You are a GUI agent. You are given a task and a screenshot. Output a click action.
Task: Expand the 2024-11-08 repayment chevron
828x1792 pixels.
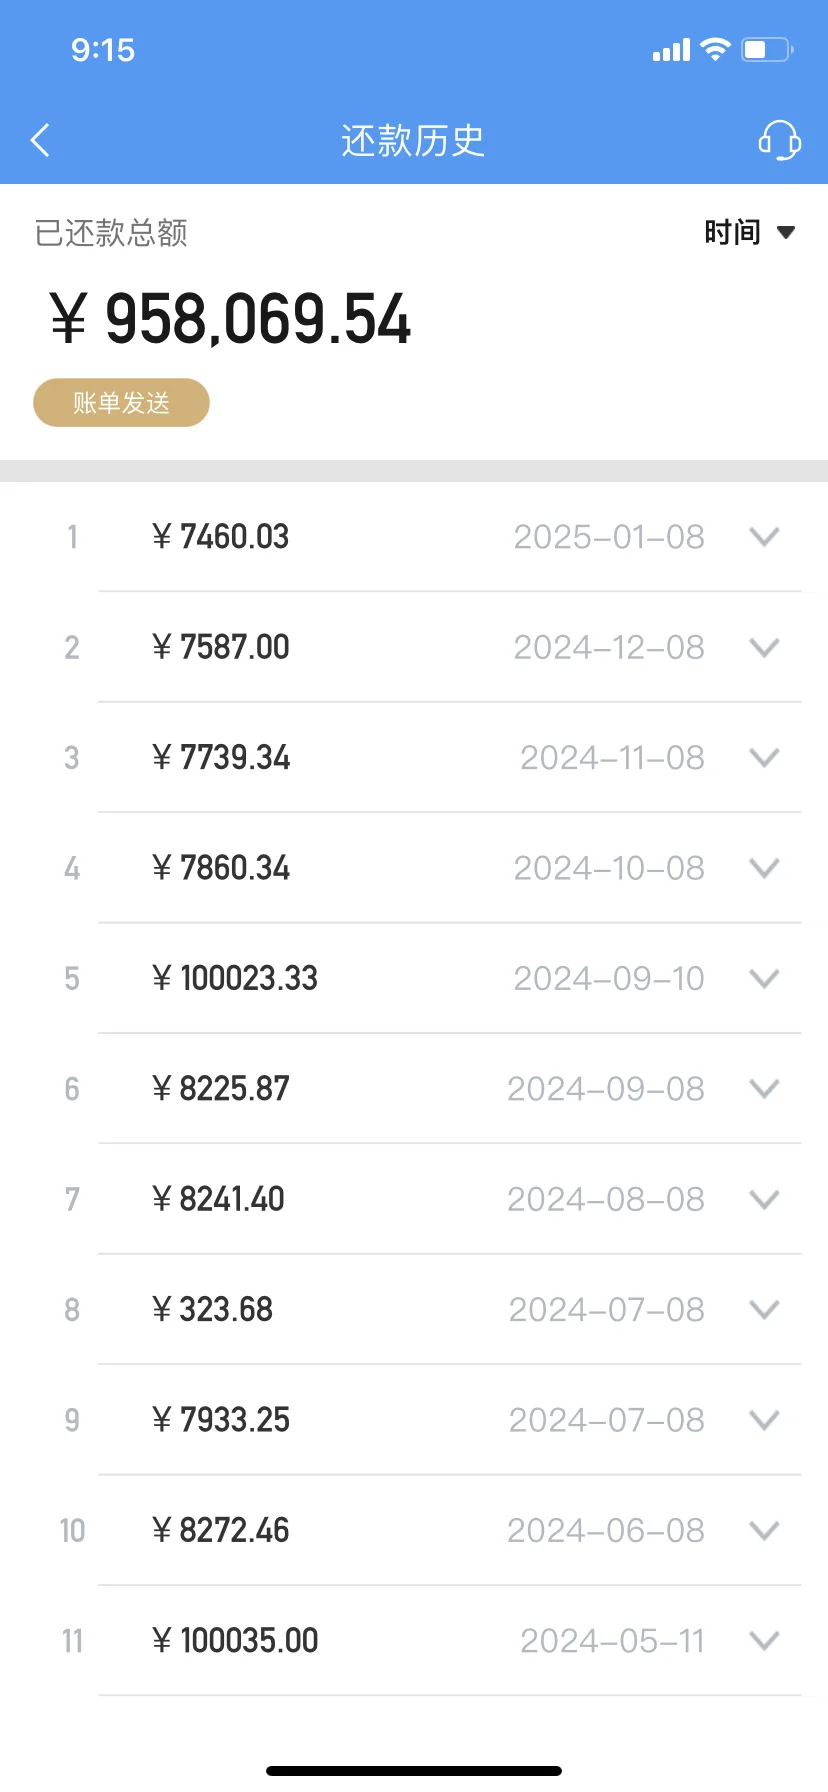click(764, 758)
